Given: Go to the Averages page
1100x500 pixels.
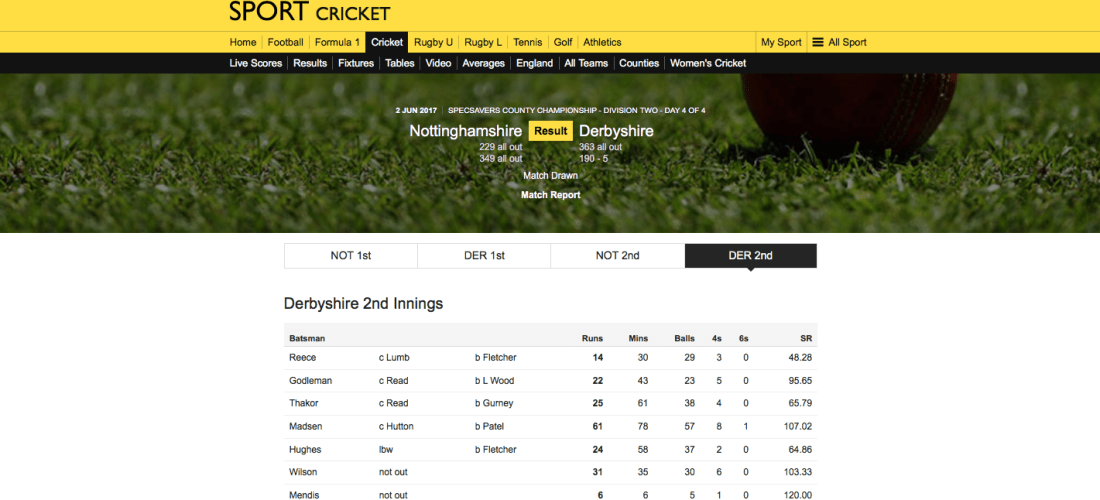Looking at the screenshot, I should (x=483, y=63).
